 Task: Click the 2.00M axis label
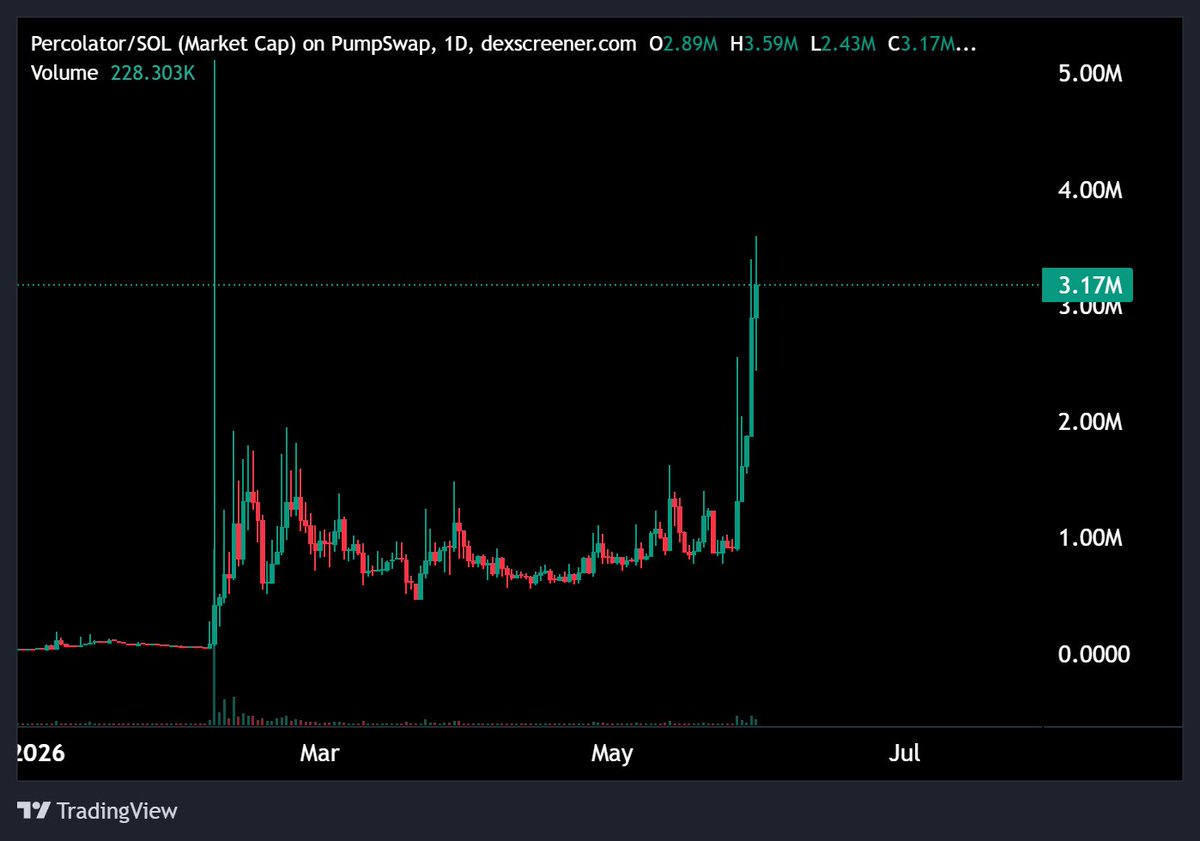(1091, 422)
